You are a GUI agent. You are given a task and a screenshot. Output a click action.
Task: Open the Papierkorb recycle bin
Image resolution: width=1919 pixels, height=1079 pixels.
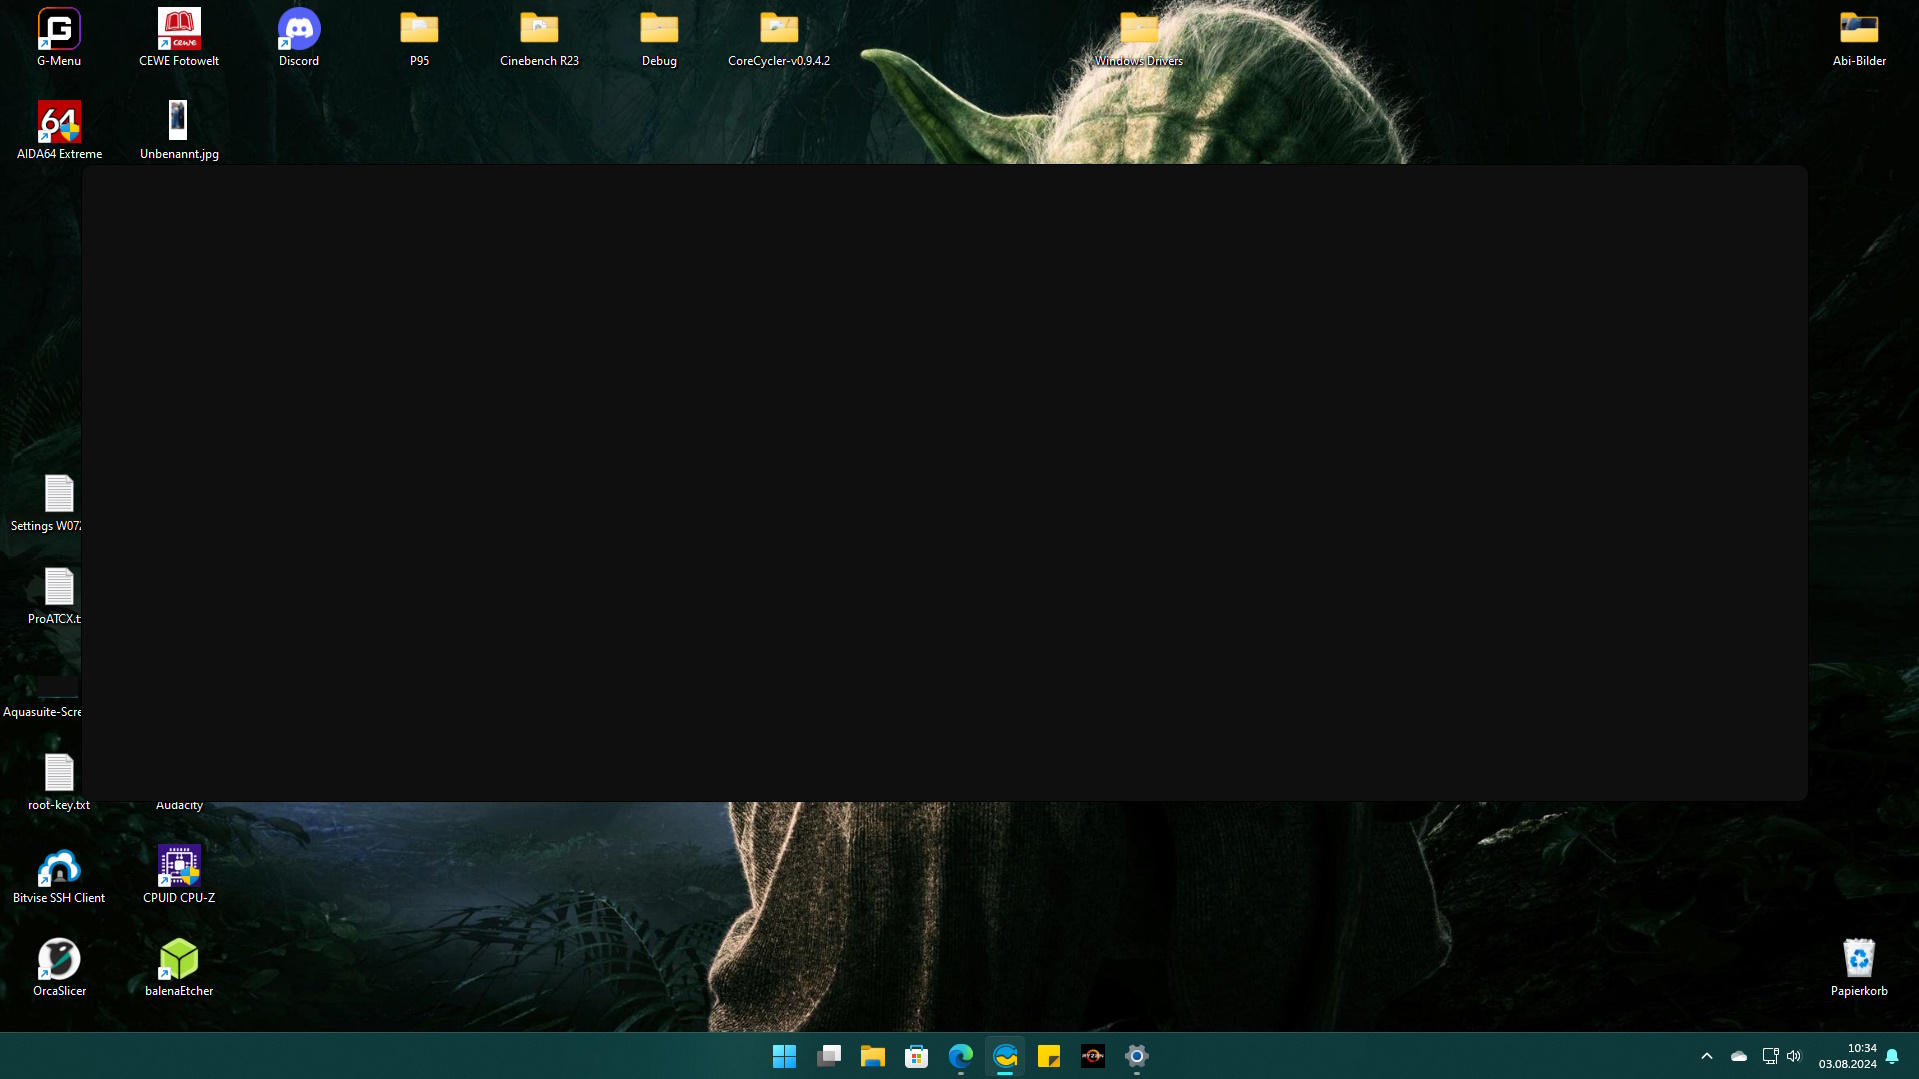(x=1858, y=959)
